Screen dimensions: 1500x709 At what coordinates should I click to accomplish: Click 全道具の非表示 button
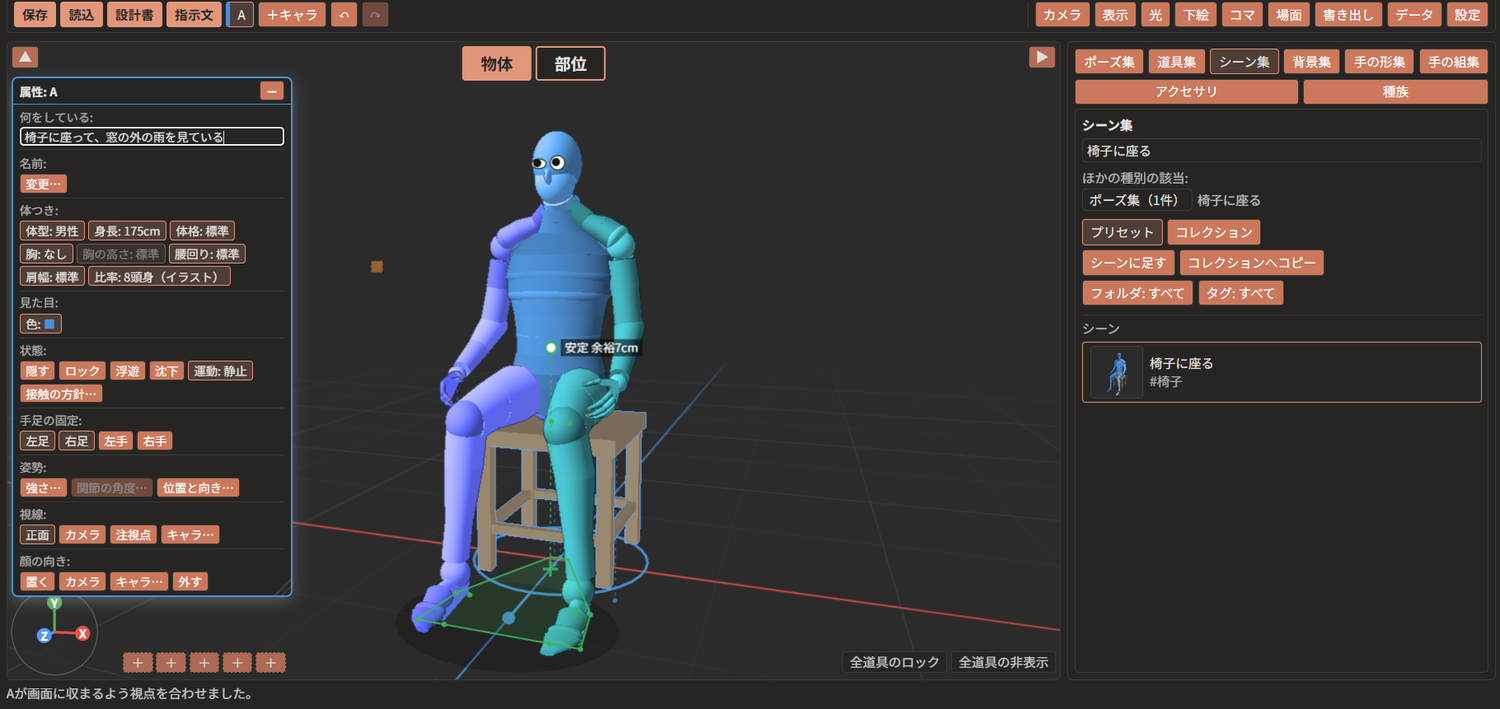click(x=1003, y=662)
